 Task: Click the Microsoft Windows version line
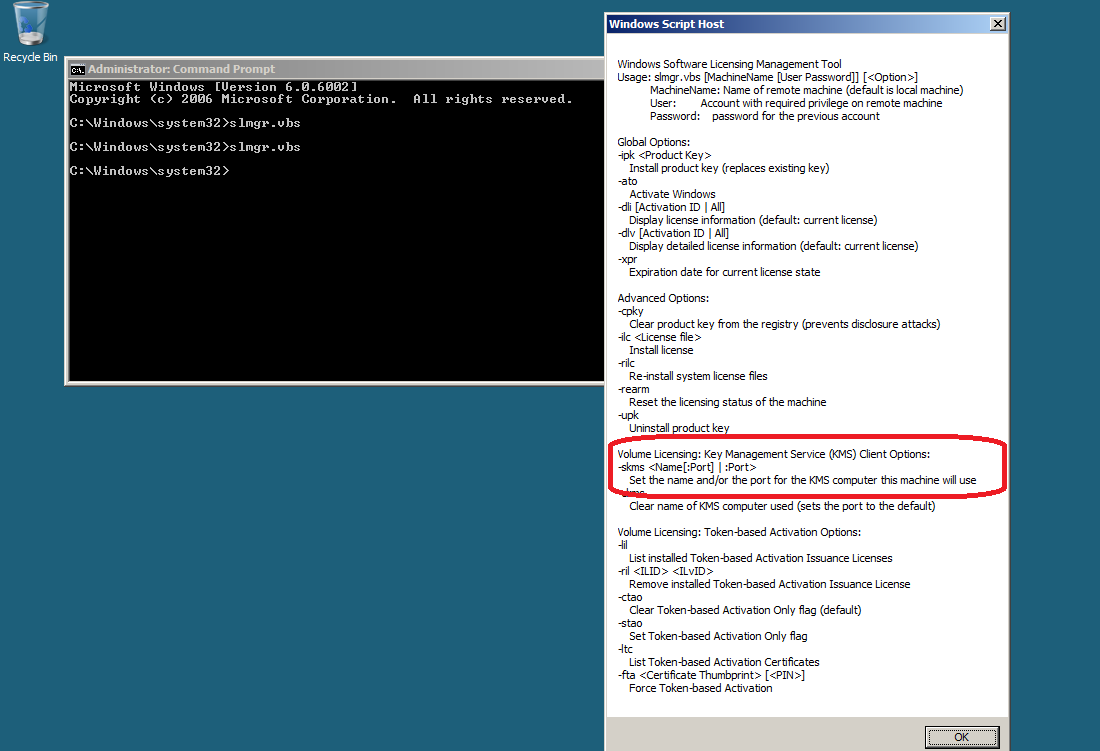point(214,87)
